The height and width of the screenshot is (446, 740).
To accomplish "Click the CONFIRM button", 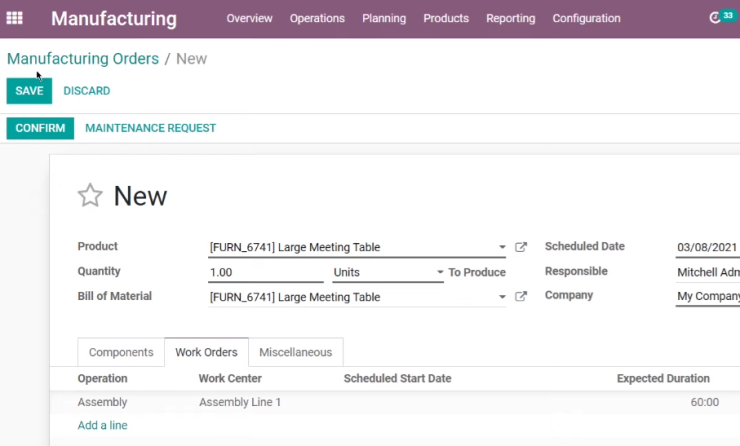I will pos(40,128).
